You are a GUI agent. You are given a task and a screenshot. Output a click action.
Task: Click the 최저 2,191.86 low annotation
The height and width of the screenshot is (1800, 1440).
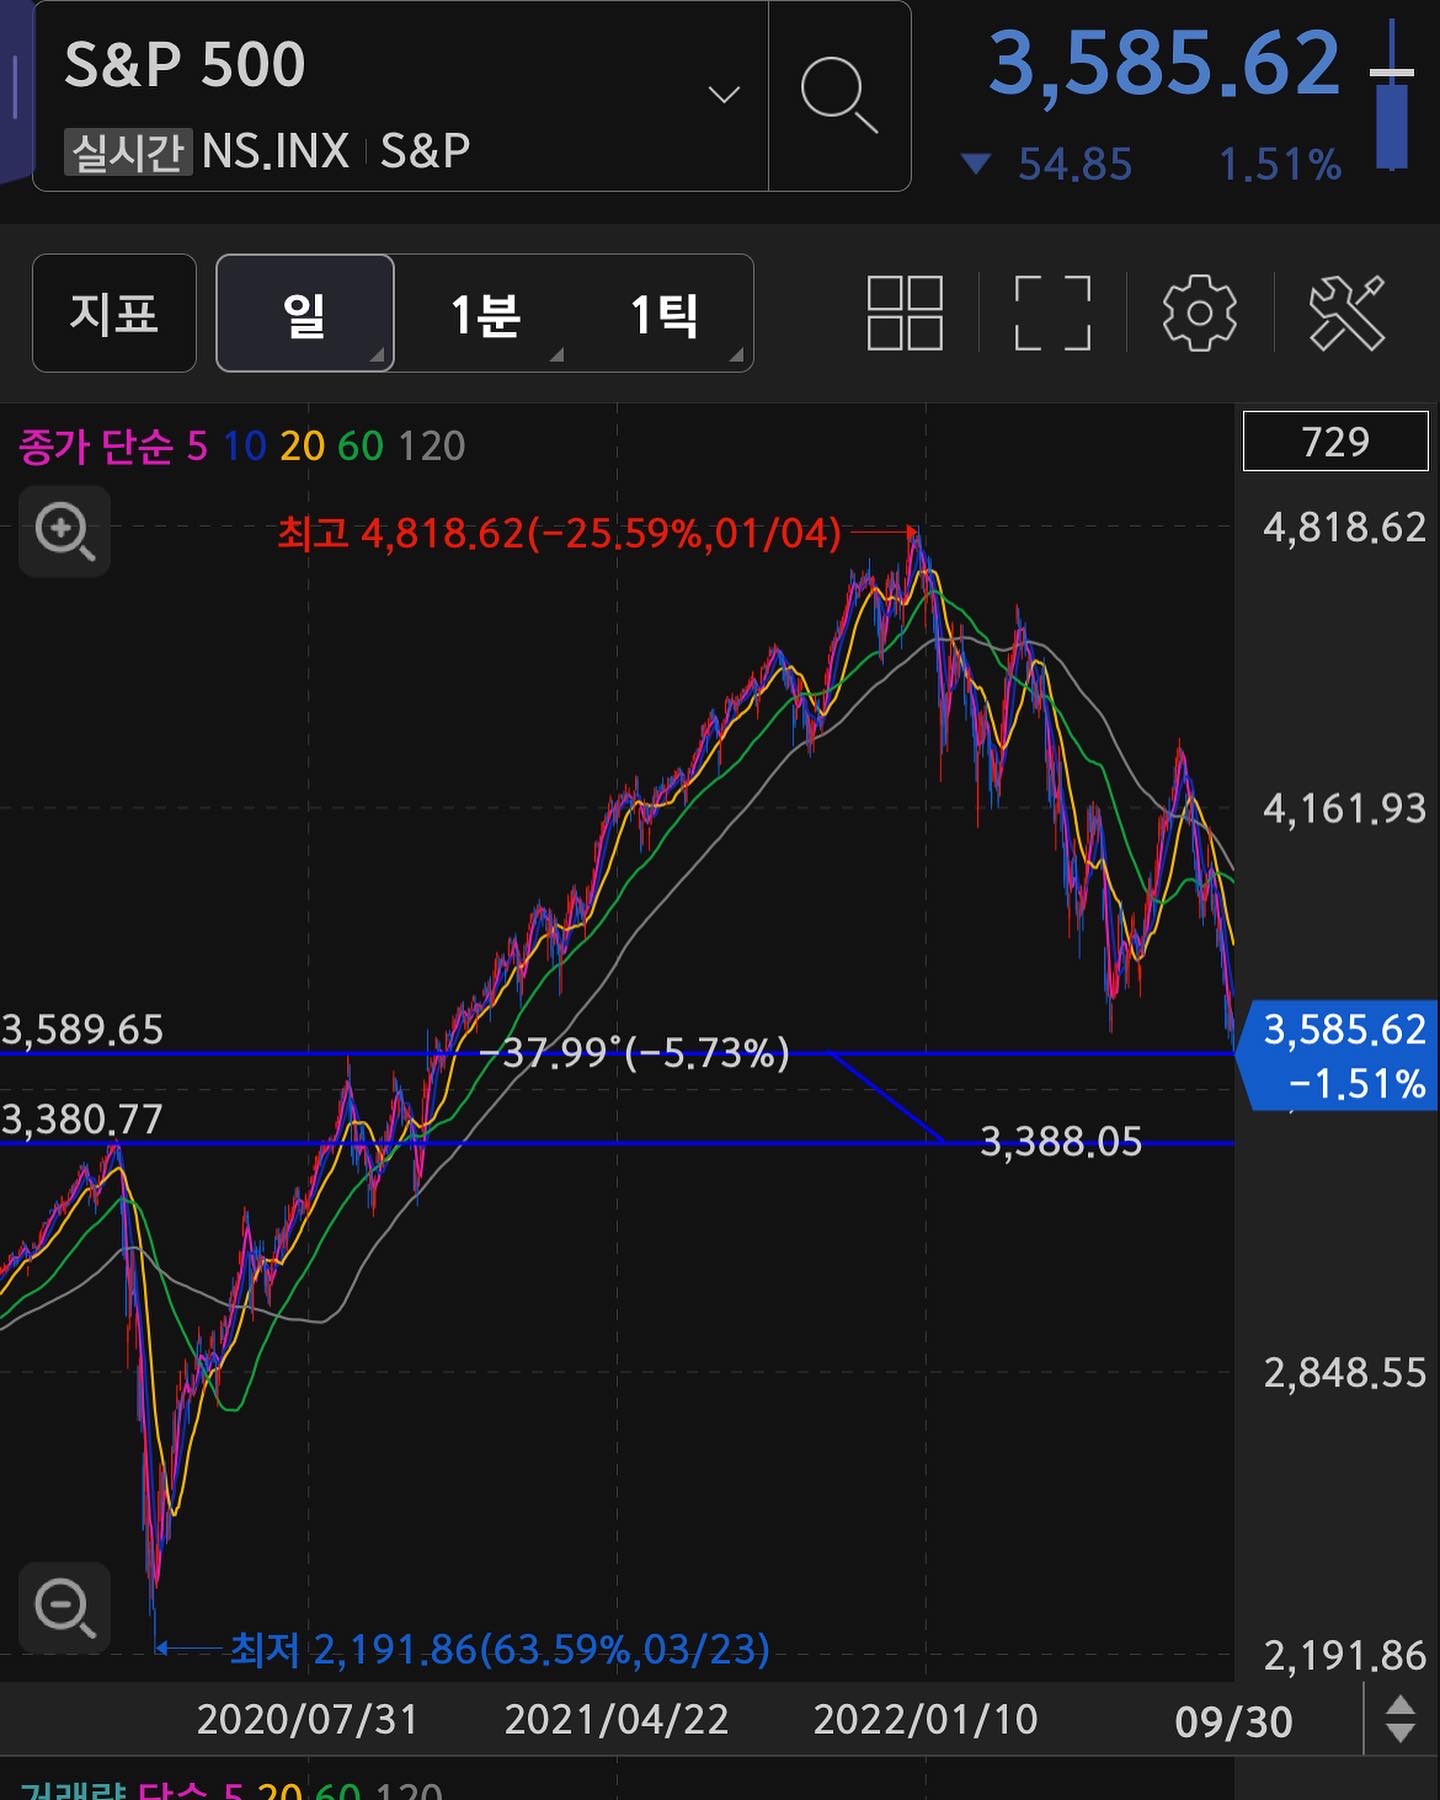pos(500,1650)
